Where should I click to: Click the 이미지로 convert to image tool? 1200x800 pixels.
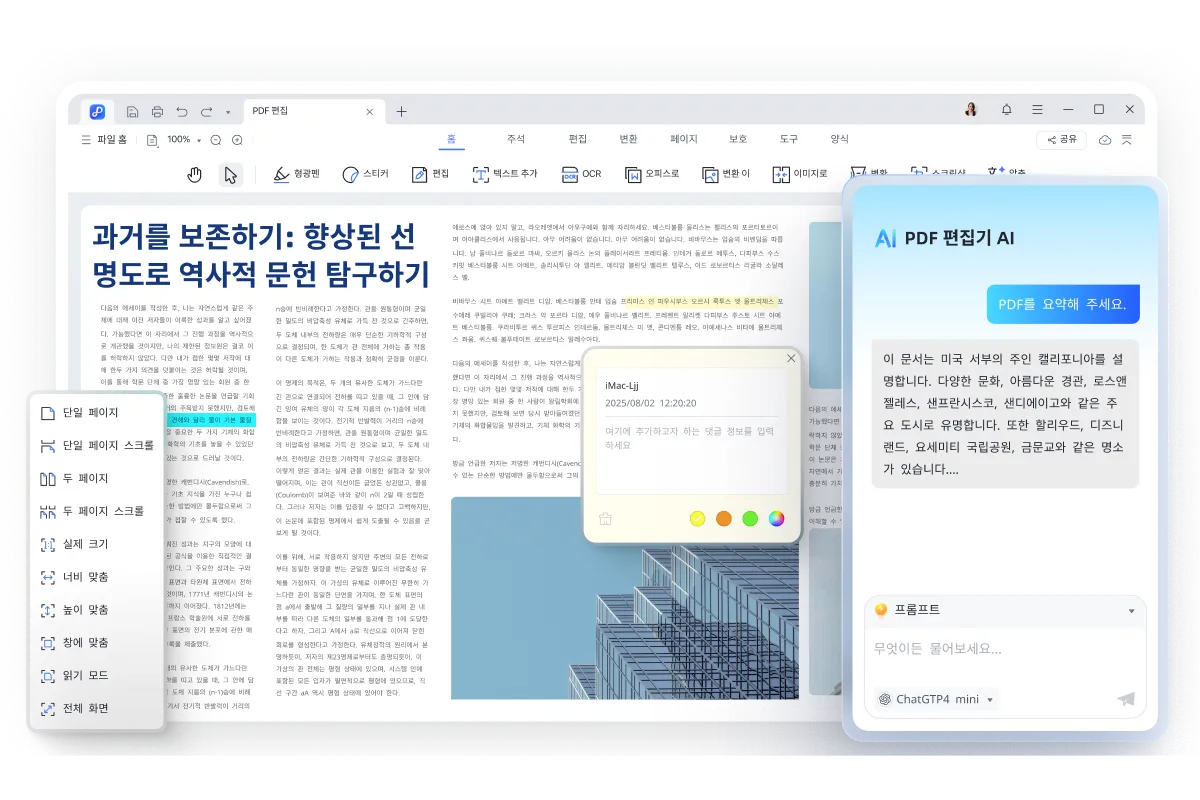coord(800,174)
